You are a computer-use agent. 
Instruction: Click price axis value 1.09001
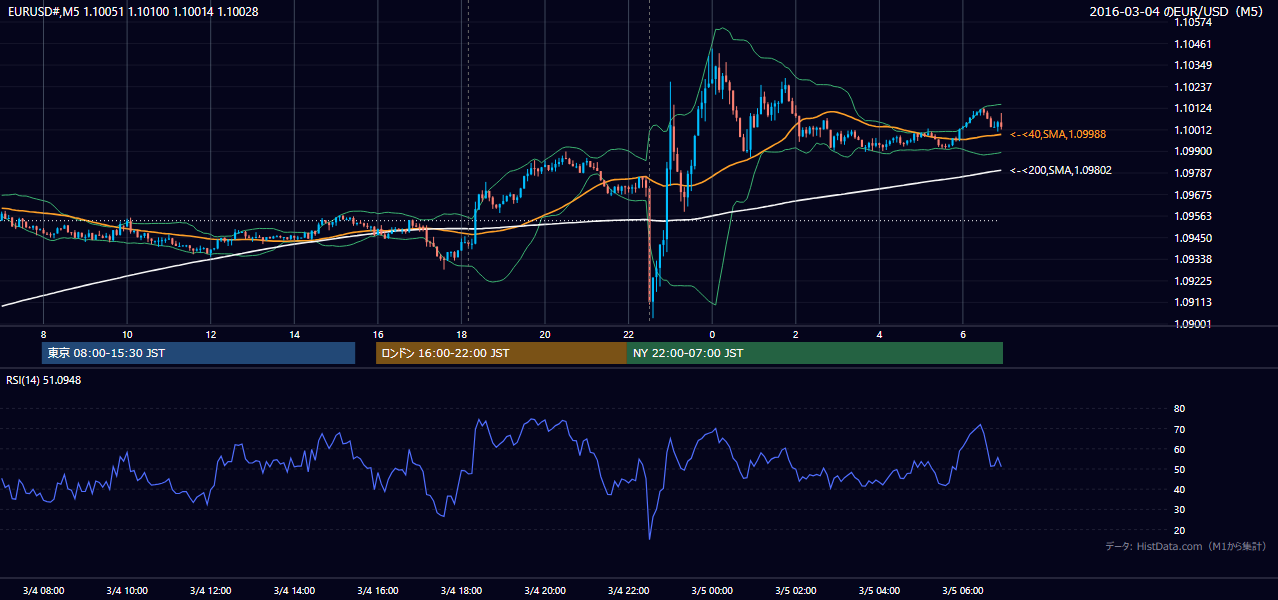click(1192, 324)
